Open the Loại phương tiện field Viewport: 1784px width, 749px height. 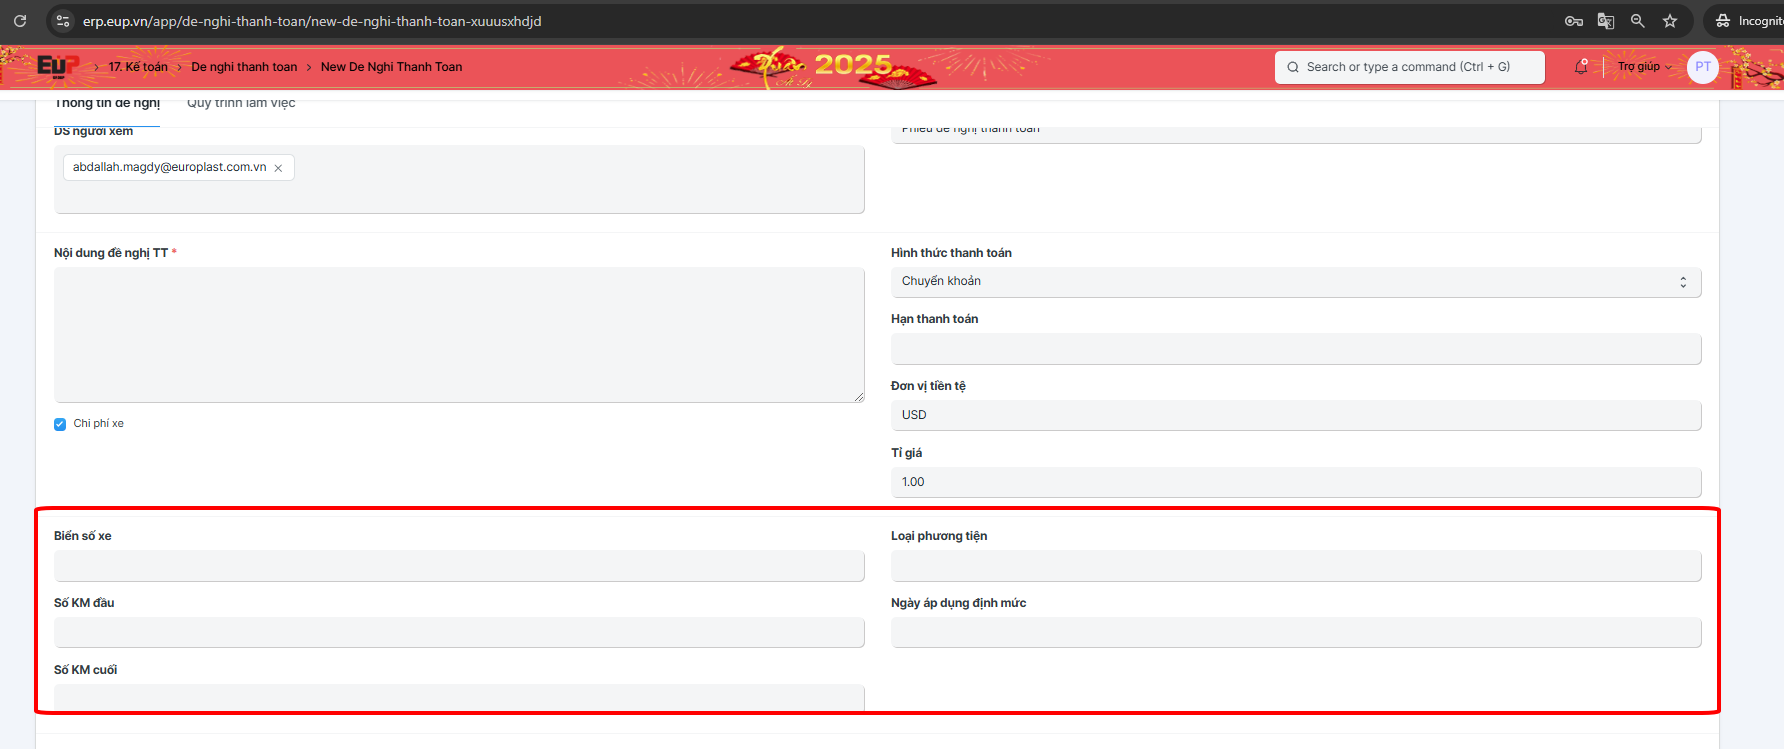pos(1295,566)
